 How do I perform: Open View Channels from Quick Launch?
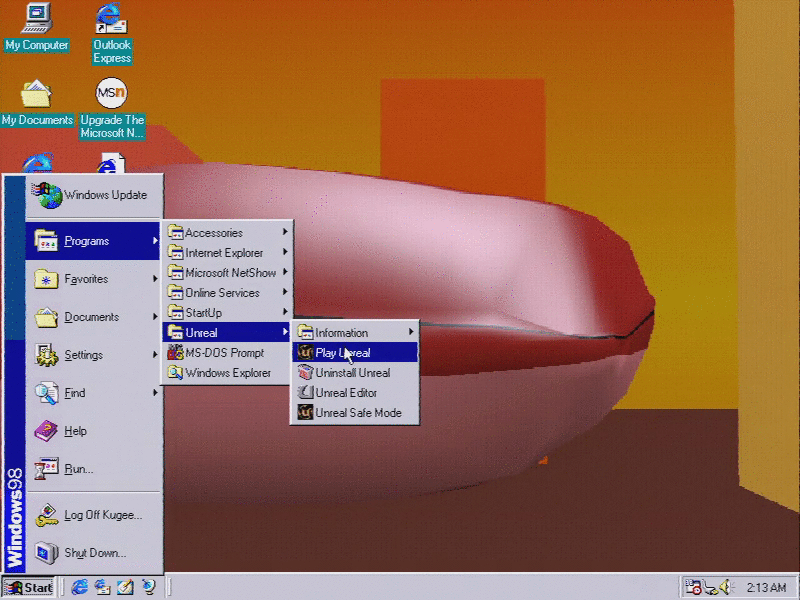click(x=148, y=587)
